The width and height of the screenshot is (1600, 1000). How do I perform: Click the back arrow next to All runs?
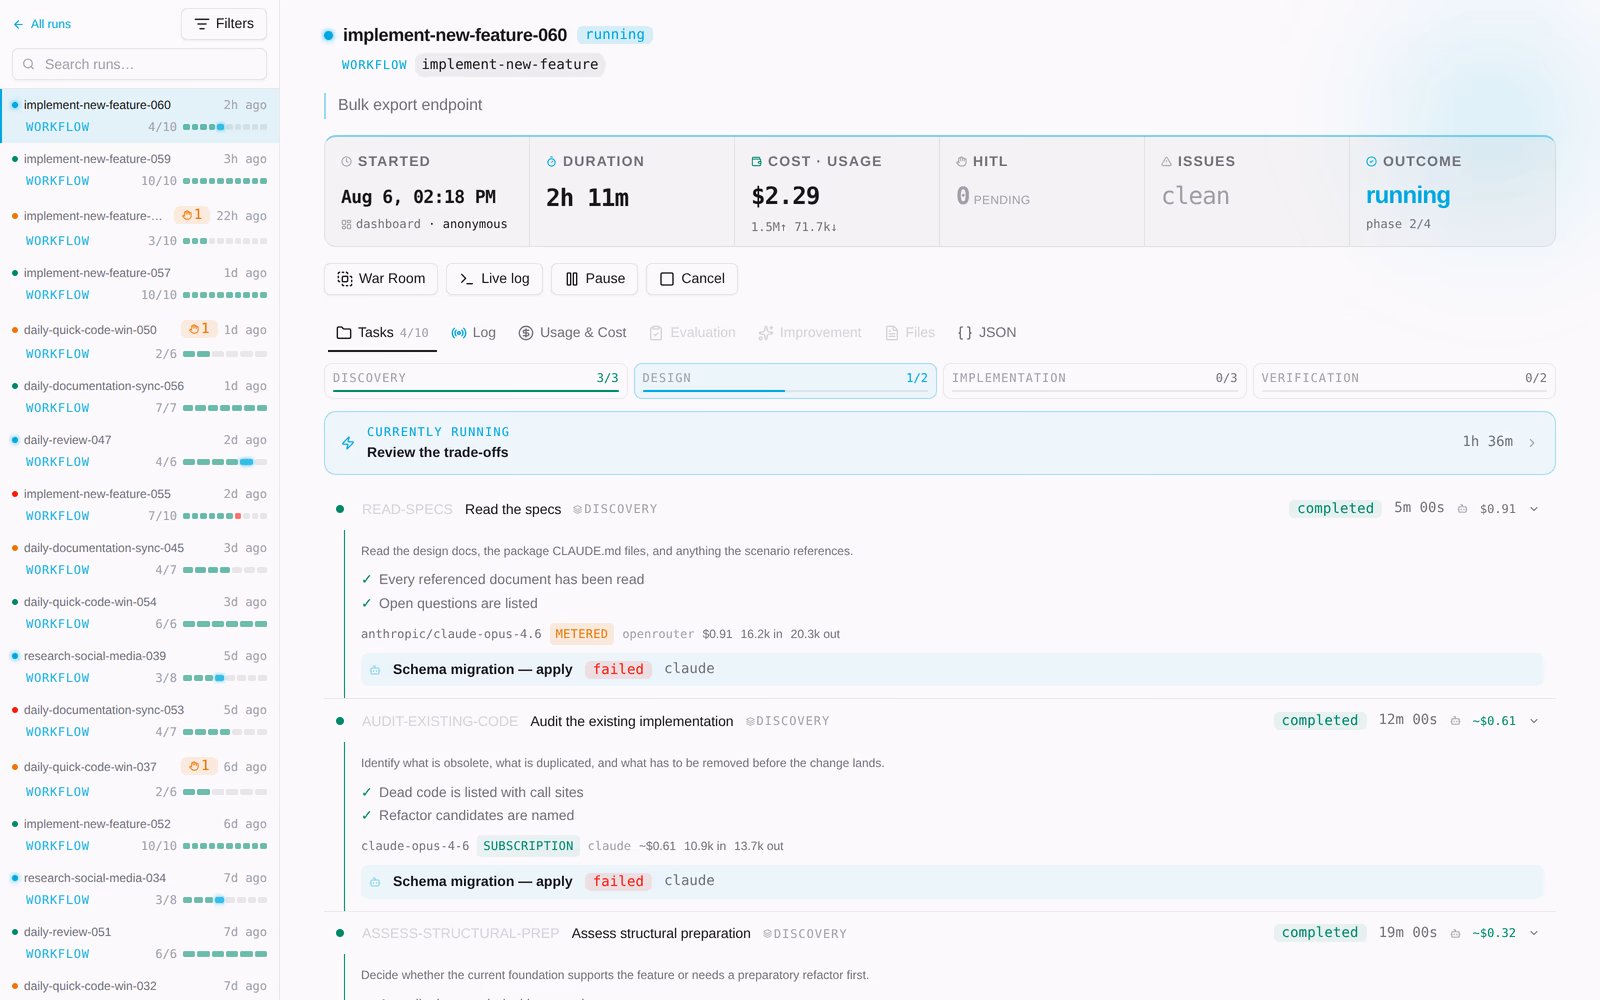(x=18, y=24)
